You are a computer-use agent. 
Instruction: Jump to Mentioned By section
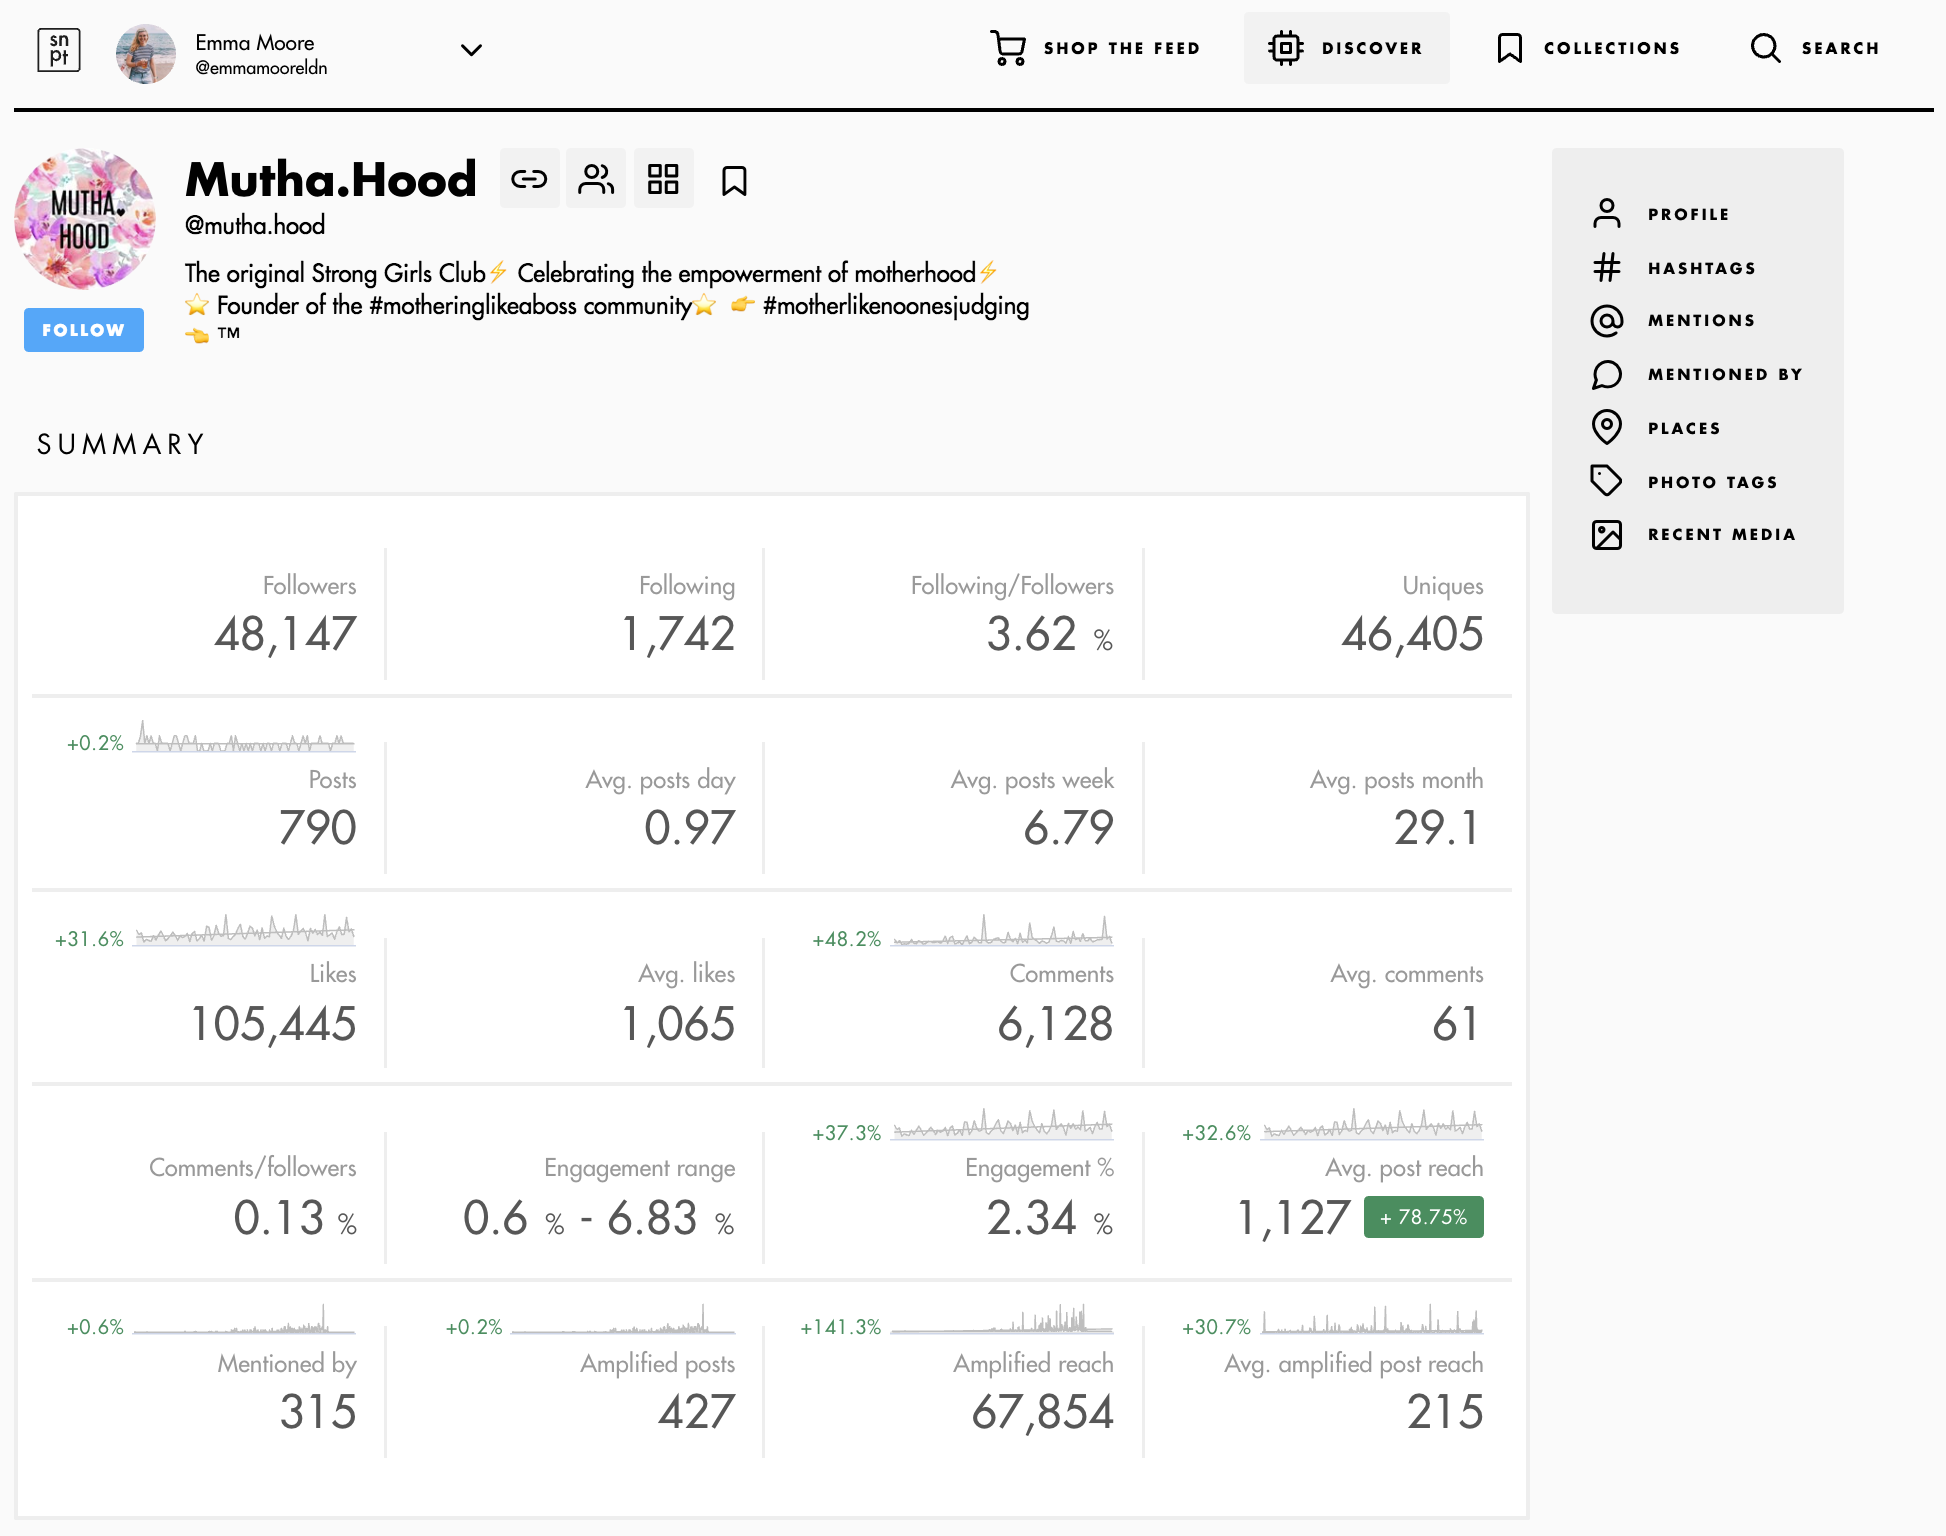click(x=1725, y=374)
